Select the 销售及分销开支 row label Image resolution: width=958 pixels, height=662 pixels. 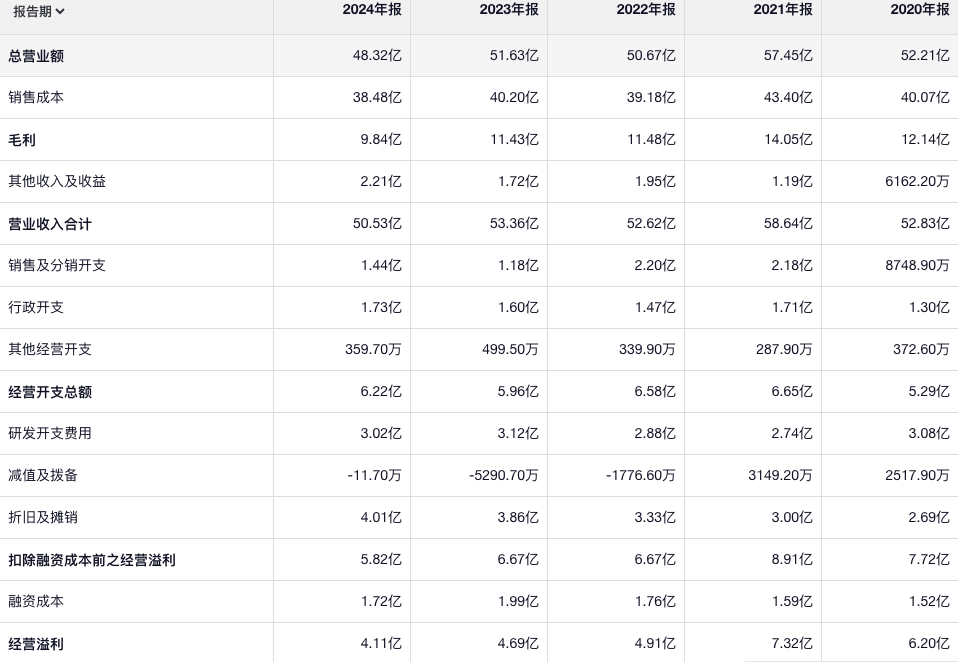point(57,266)
